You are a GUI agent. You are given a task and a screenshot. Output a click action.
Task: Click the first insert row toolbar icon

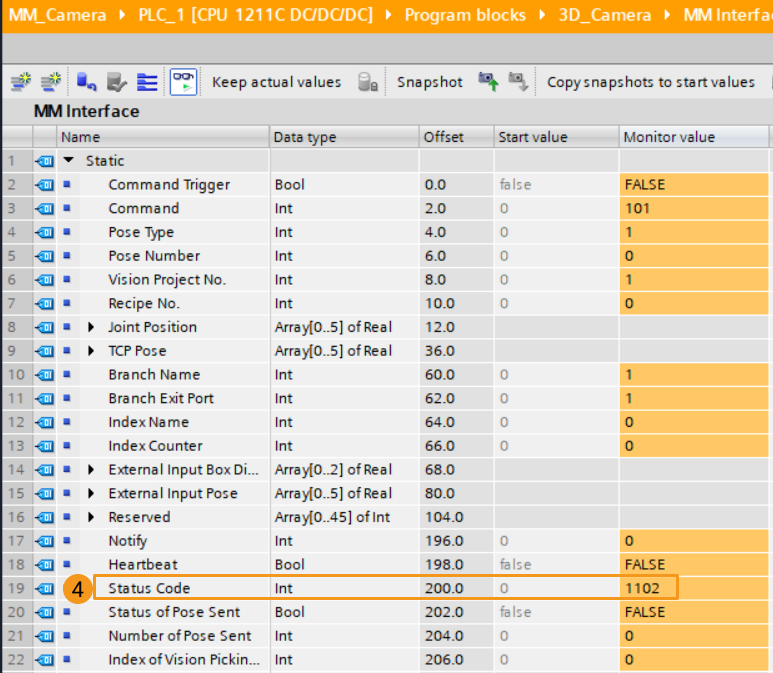[x=20, y=82]
